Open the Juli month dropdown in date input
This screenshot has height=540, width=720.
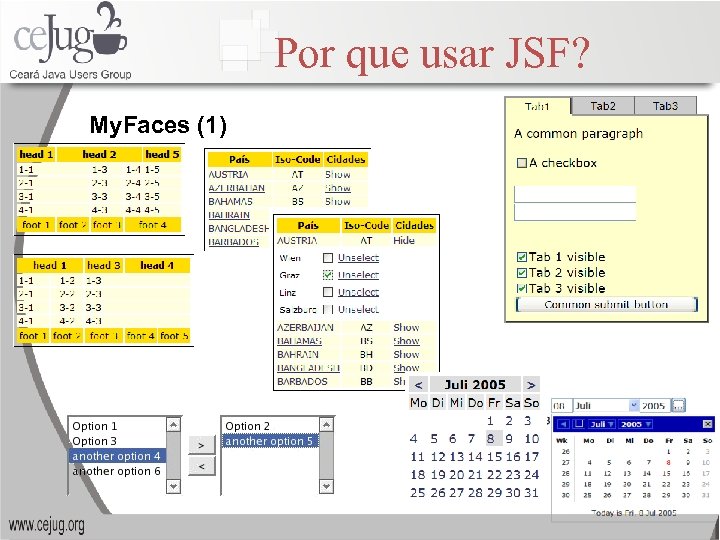coord(634,405)
